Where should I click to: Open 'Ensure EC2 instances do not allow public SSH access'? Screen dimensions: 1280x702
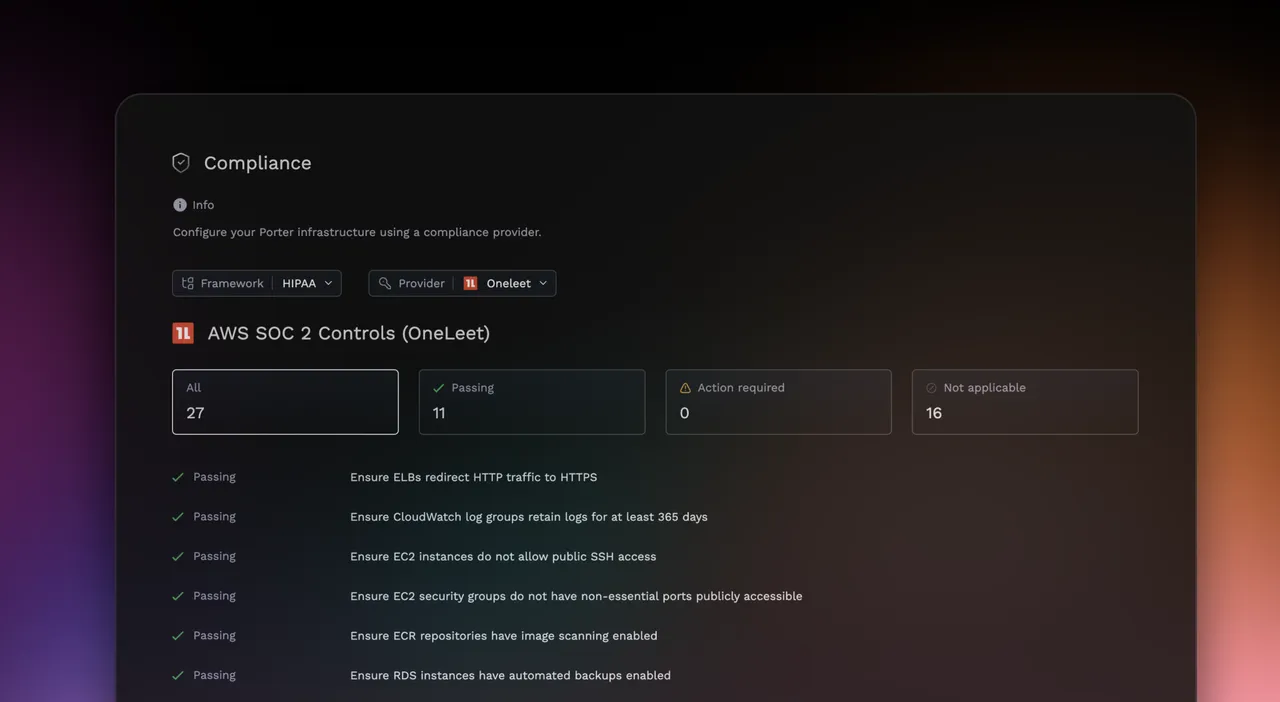[503, 556]
